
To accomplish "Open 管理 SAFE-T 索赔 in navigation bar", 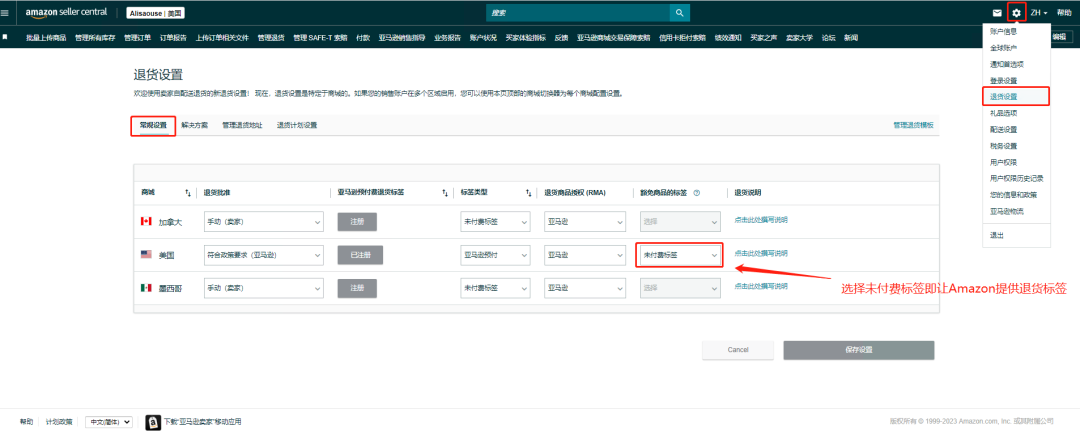I will click(320, 38).
